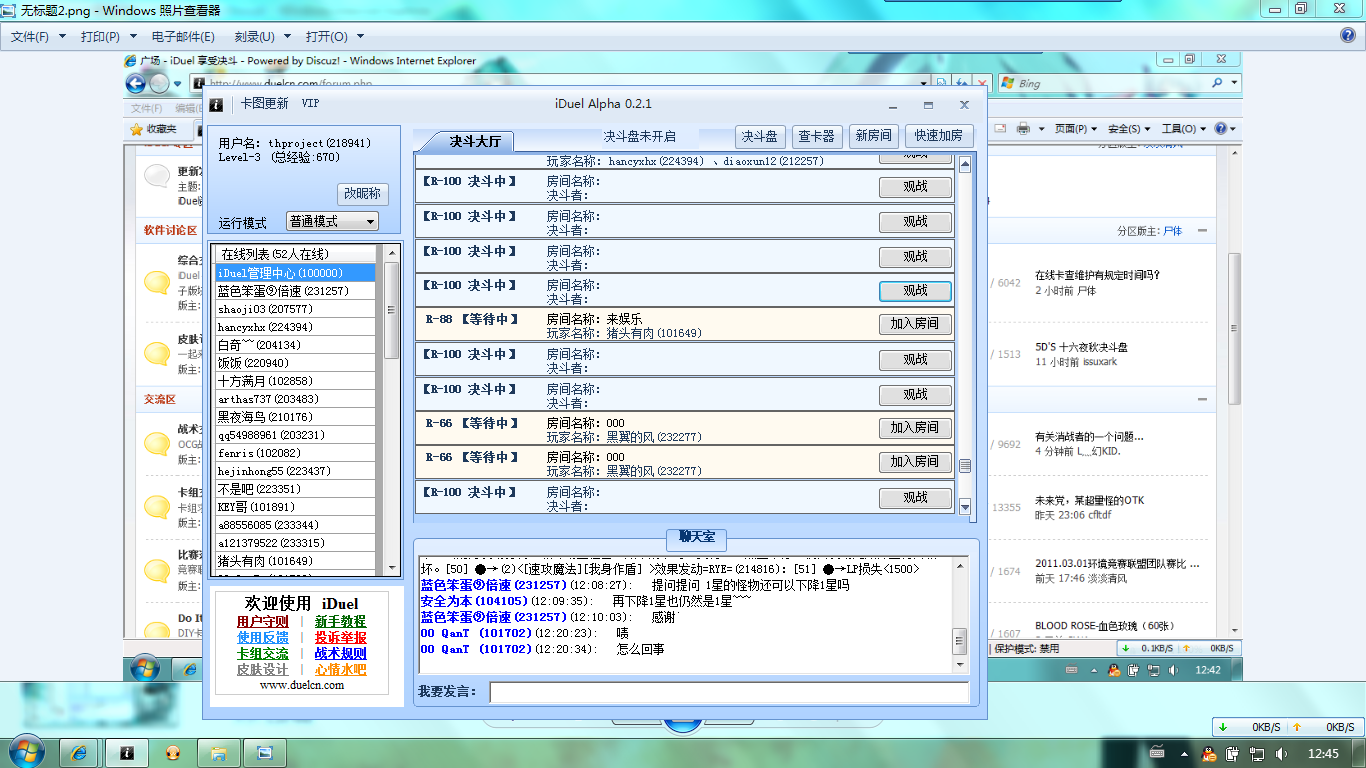Click 改昵称 button
The image size is (1366, 768).
click(363, 194)
